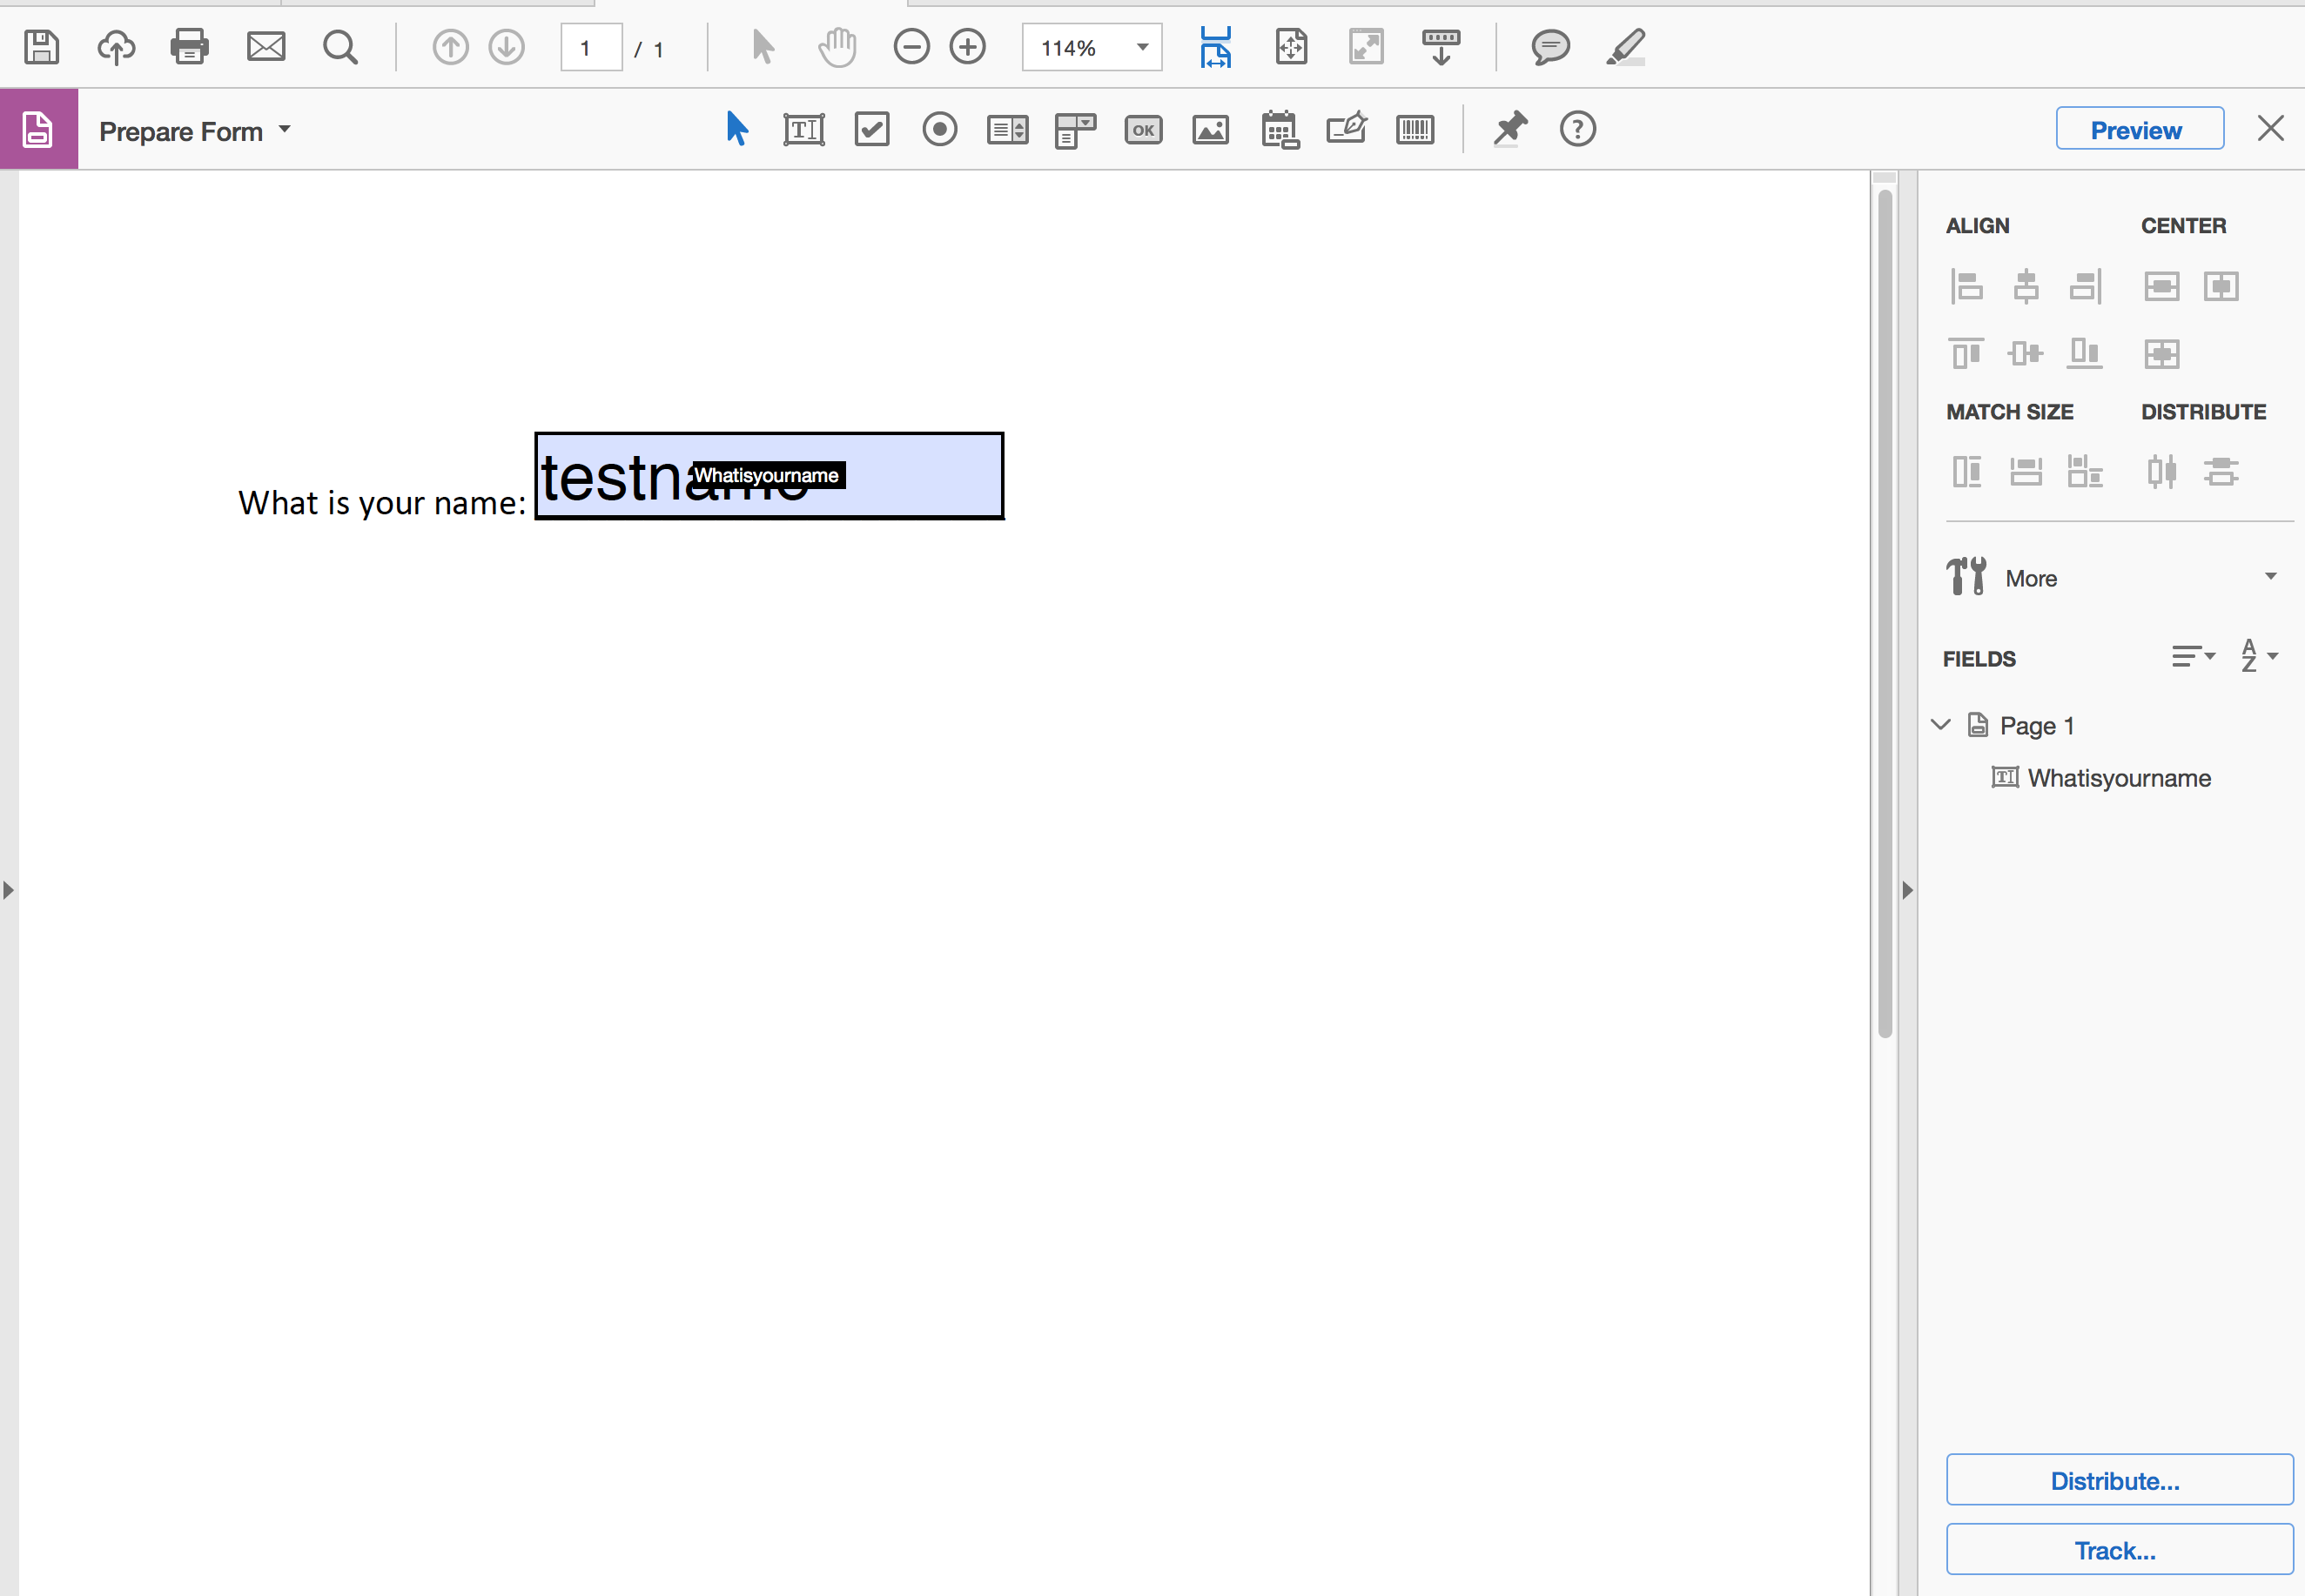Image resolution: width=2305 pixels, height=1596 pixels.
Task: Select the Add Digital Signature tool
Action: coord(1346,130)
